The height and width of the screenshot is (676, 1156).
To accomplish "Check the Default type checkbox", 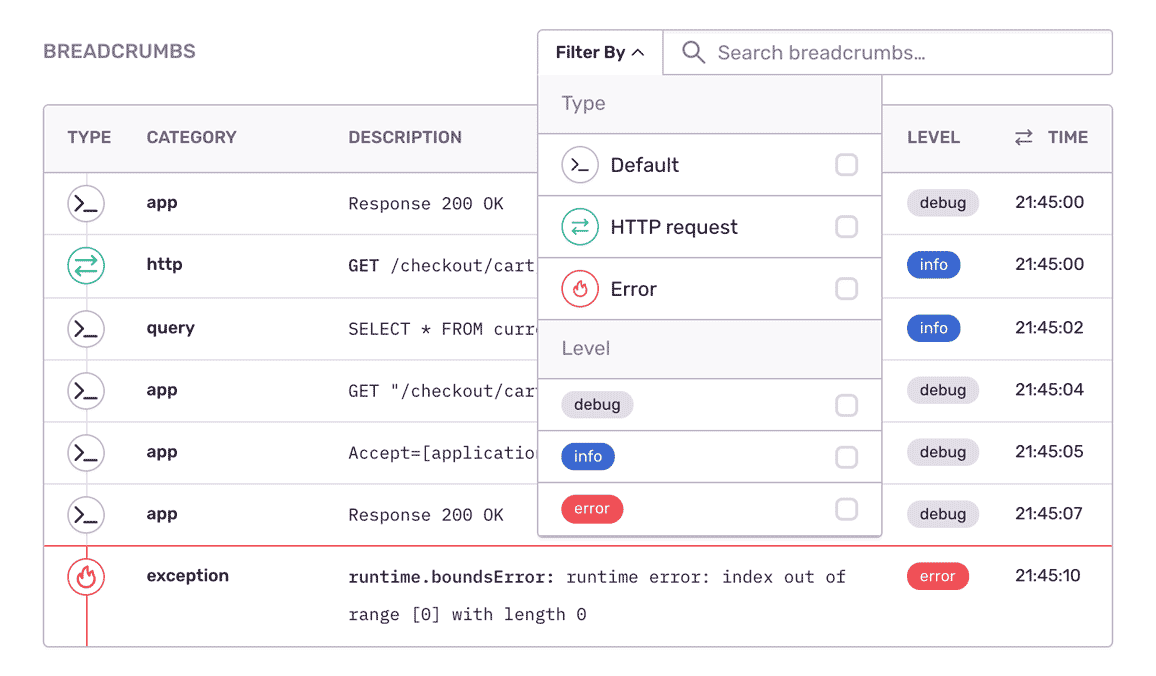I will (x=846, y=165).
